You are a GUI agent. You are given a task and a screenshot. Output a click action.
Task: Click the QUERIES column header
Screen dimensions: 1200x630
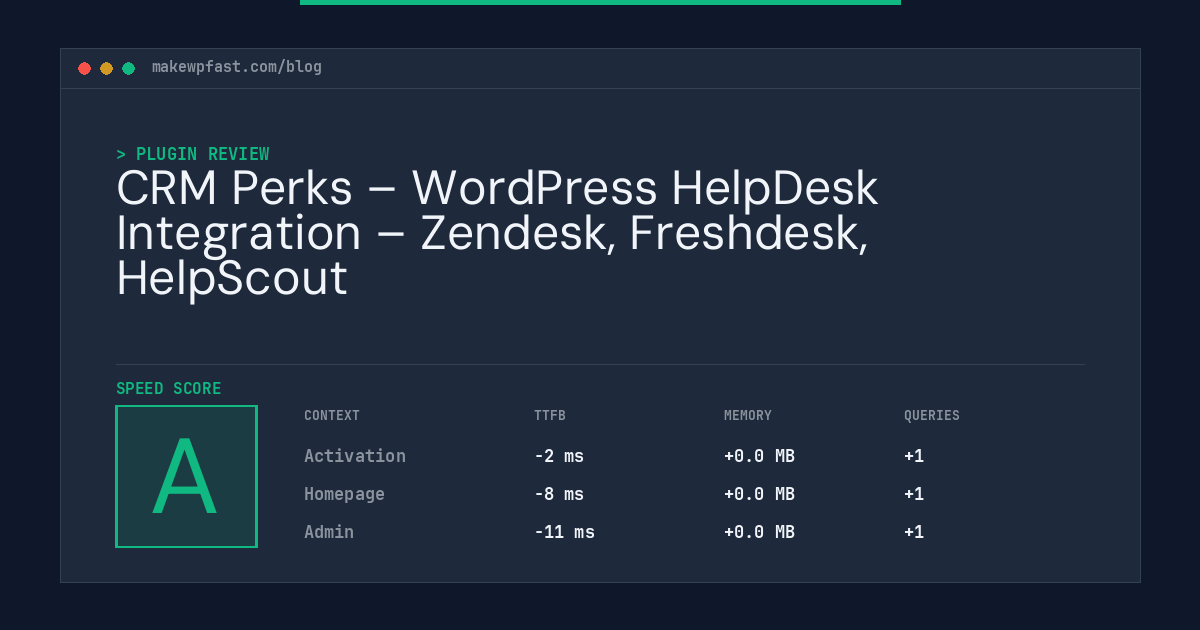932,415
